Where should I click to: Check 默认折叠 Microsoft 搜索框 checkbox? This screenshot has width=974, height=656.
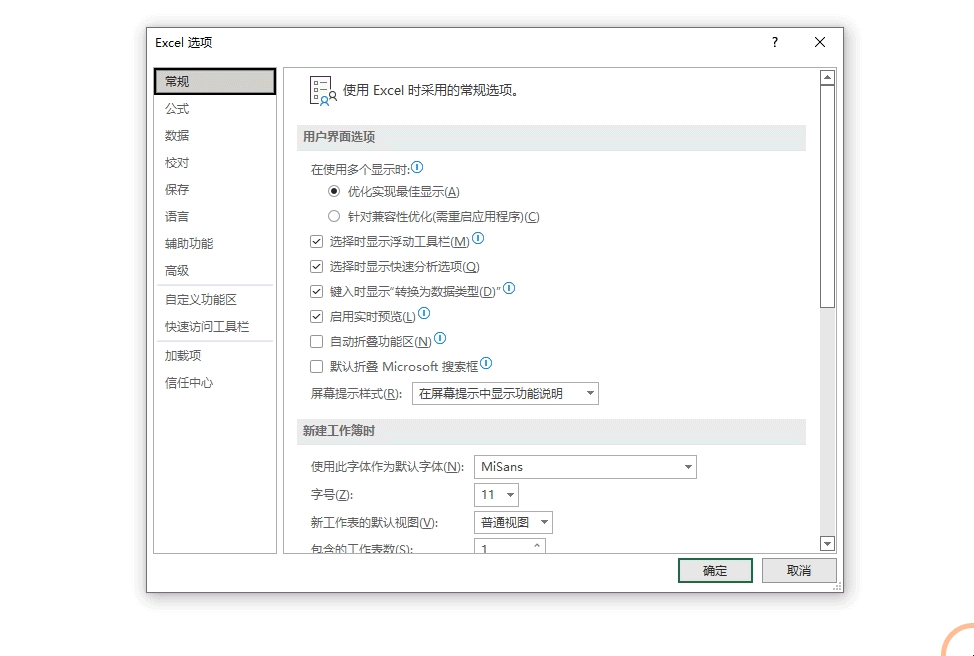(x=317, y=367)
